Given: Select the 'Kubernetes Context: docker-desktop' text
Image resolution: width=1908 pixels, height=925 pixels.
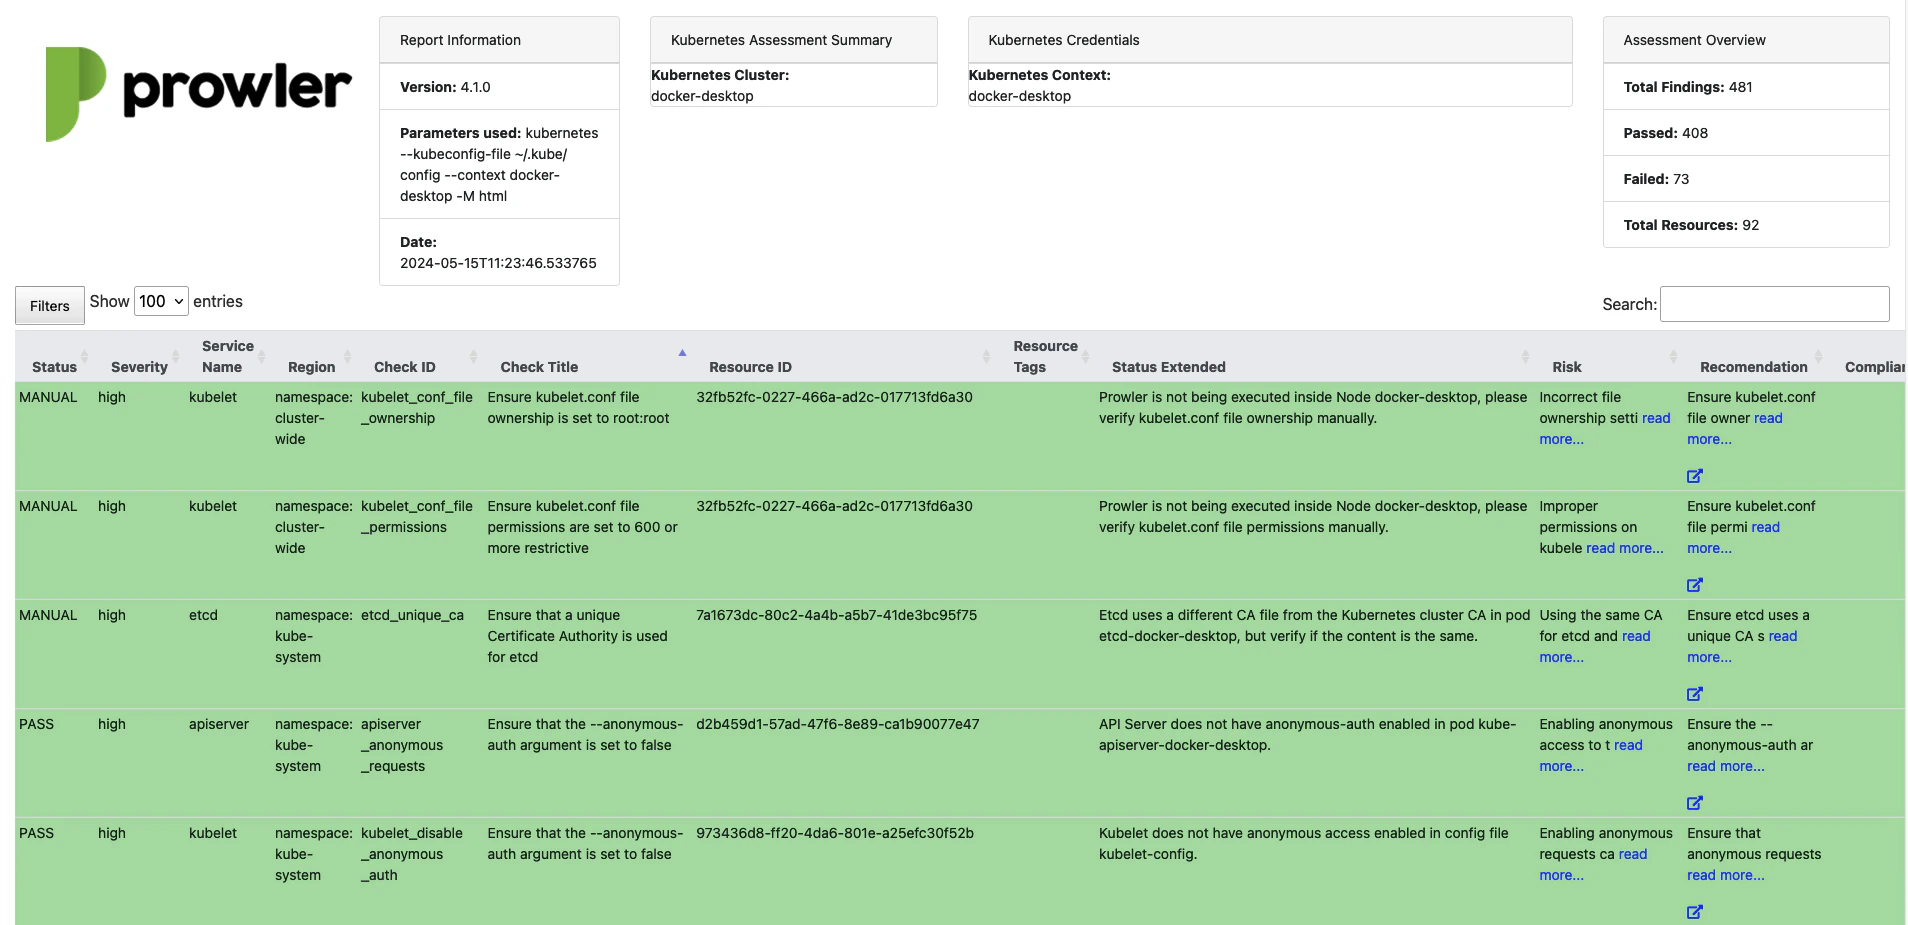Looking at the screenshot, I should [1039, 85].
